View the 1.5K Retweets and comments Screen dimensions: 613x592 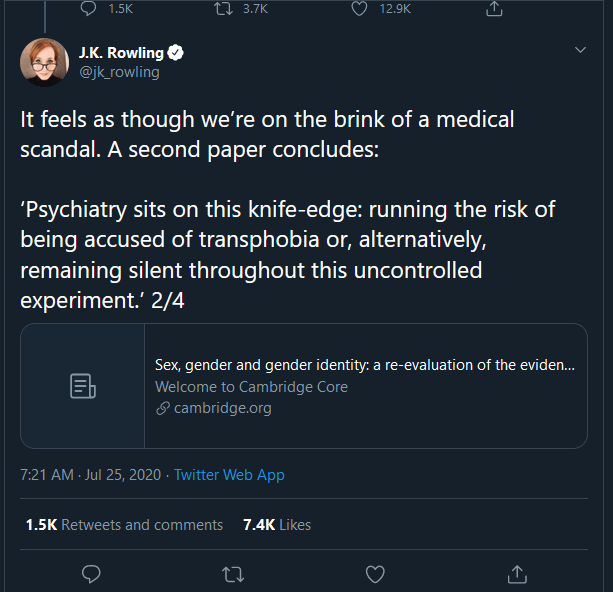coord(125,525)
